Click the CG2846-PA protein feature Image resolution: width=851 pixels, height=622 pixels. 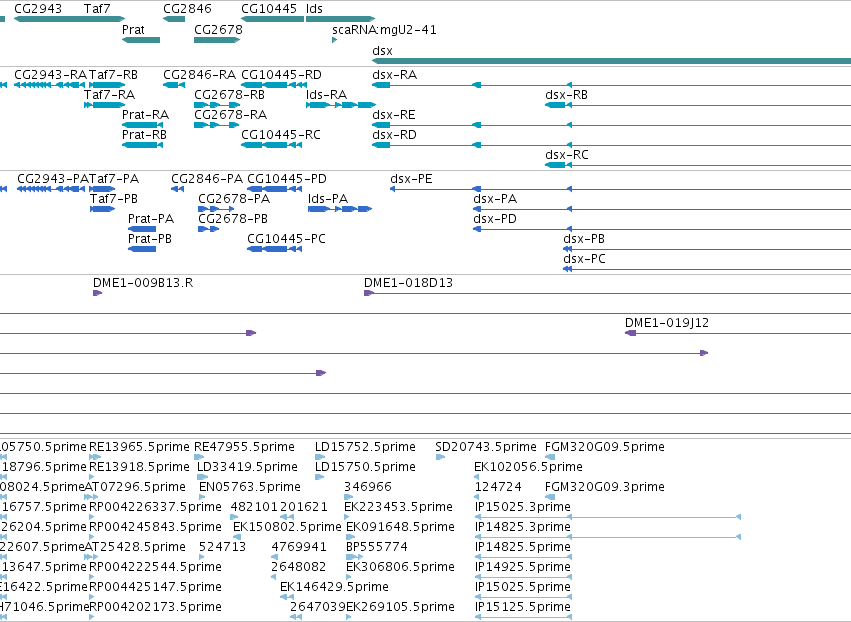177,189
